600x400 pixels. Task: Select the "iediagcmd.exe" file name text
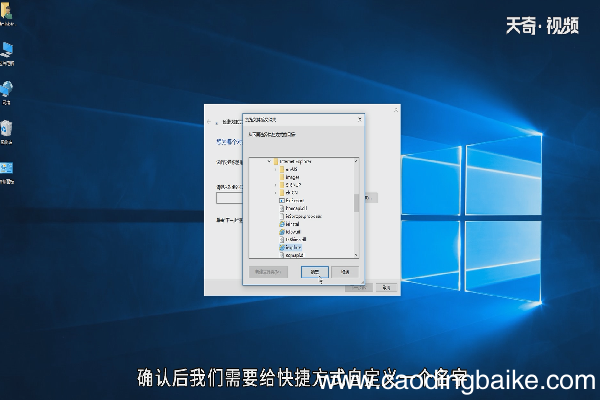(304, 216)
